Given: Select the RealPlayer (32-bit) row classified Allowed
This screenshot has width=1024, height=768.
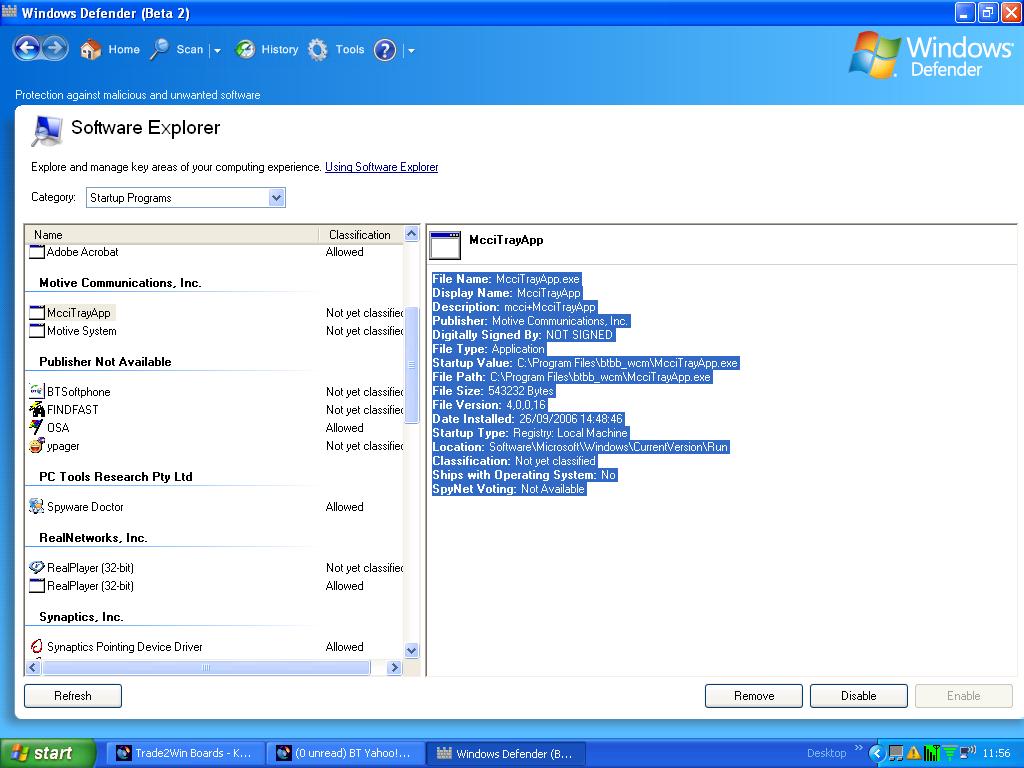Looking at the screenshot, I should click(x=216, y=586).
